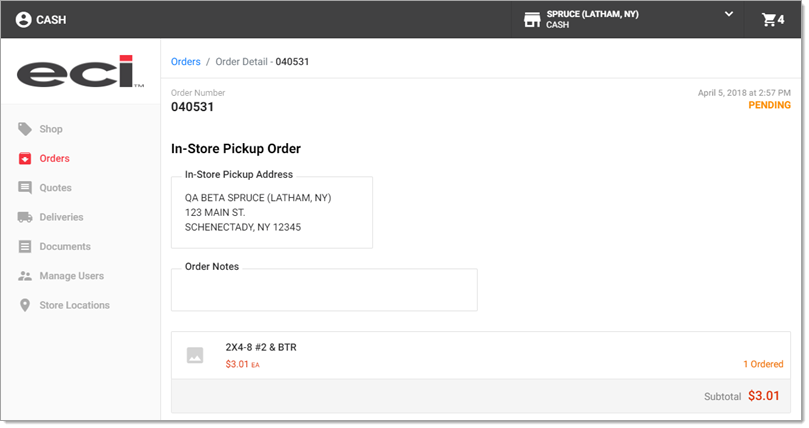Click the CASH user account icon

(23, 20)
